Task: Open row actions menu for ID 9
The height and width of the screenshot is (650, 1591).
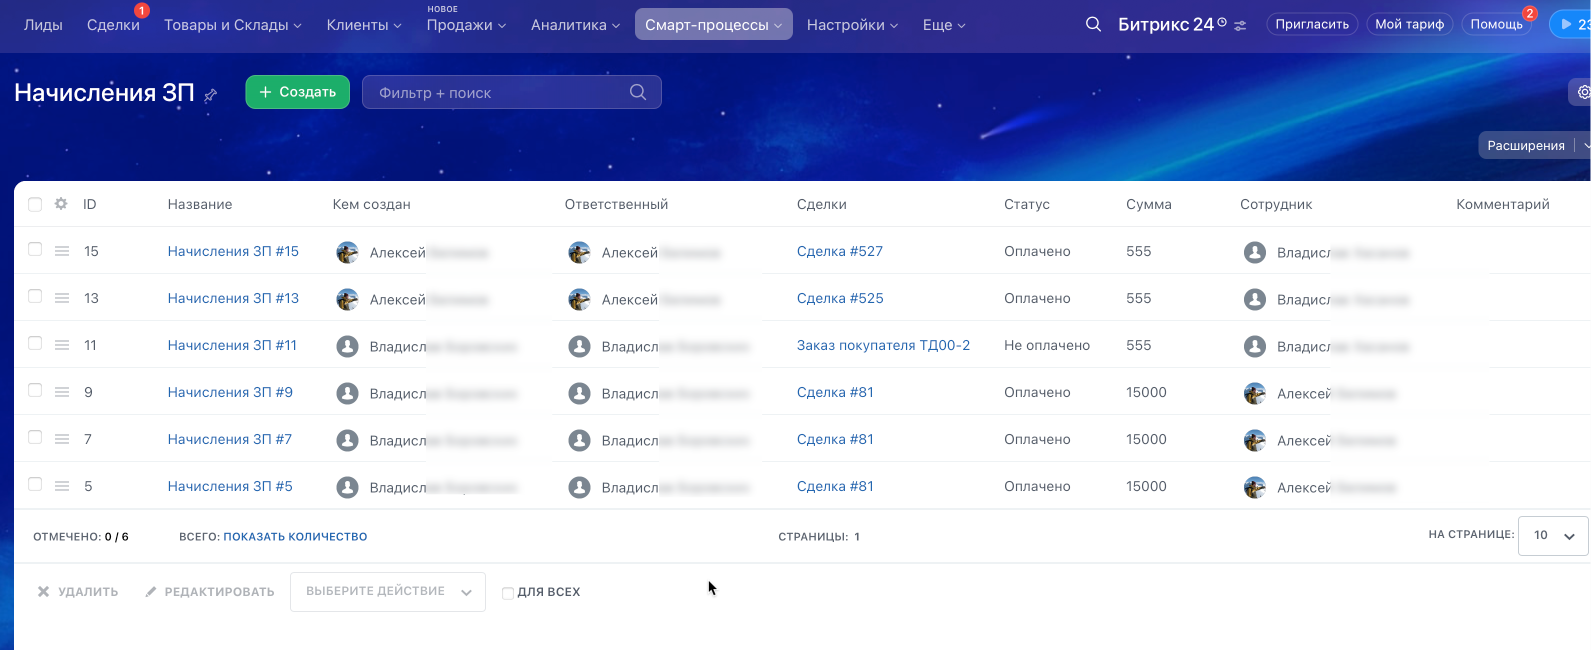Action: click(x=62, y=392)
